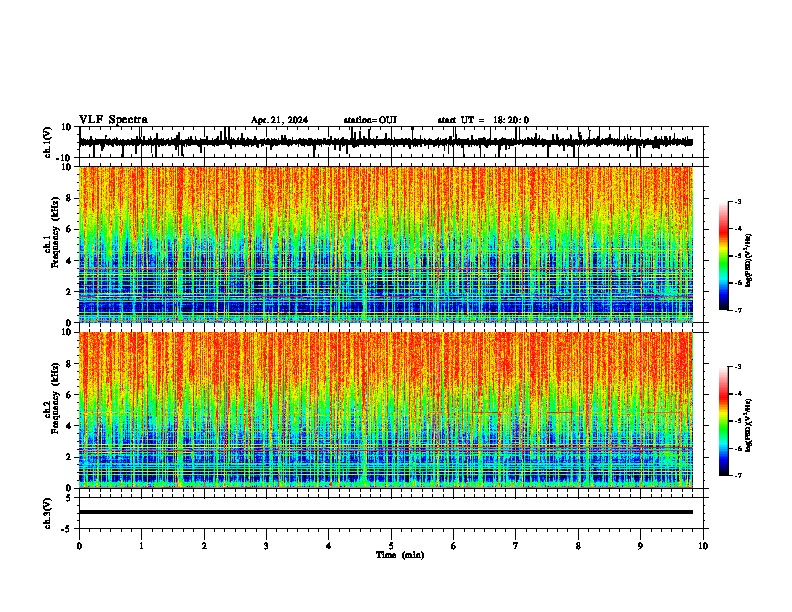Click the "station=OUI" label
This screenshot has height=612, width=792.
(x=370, y=120)
